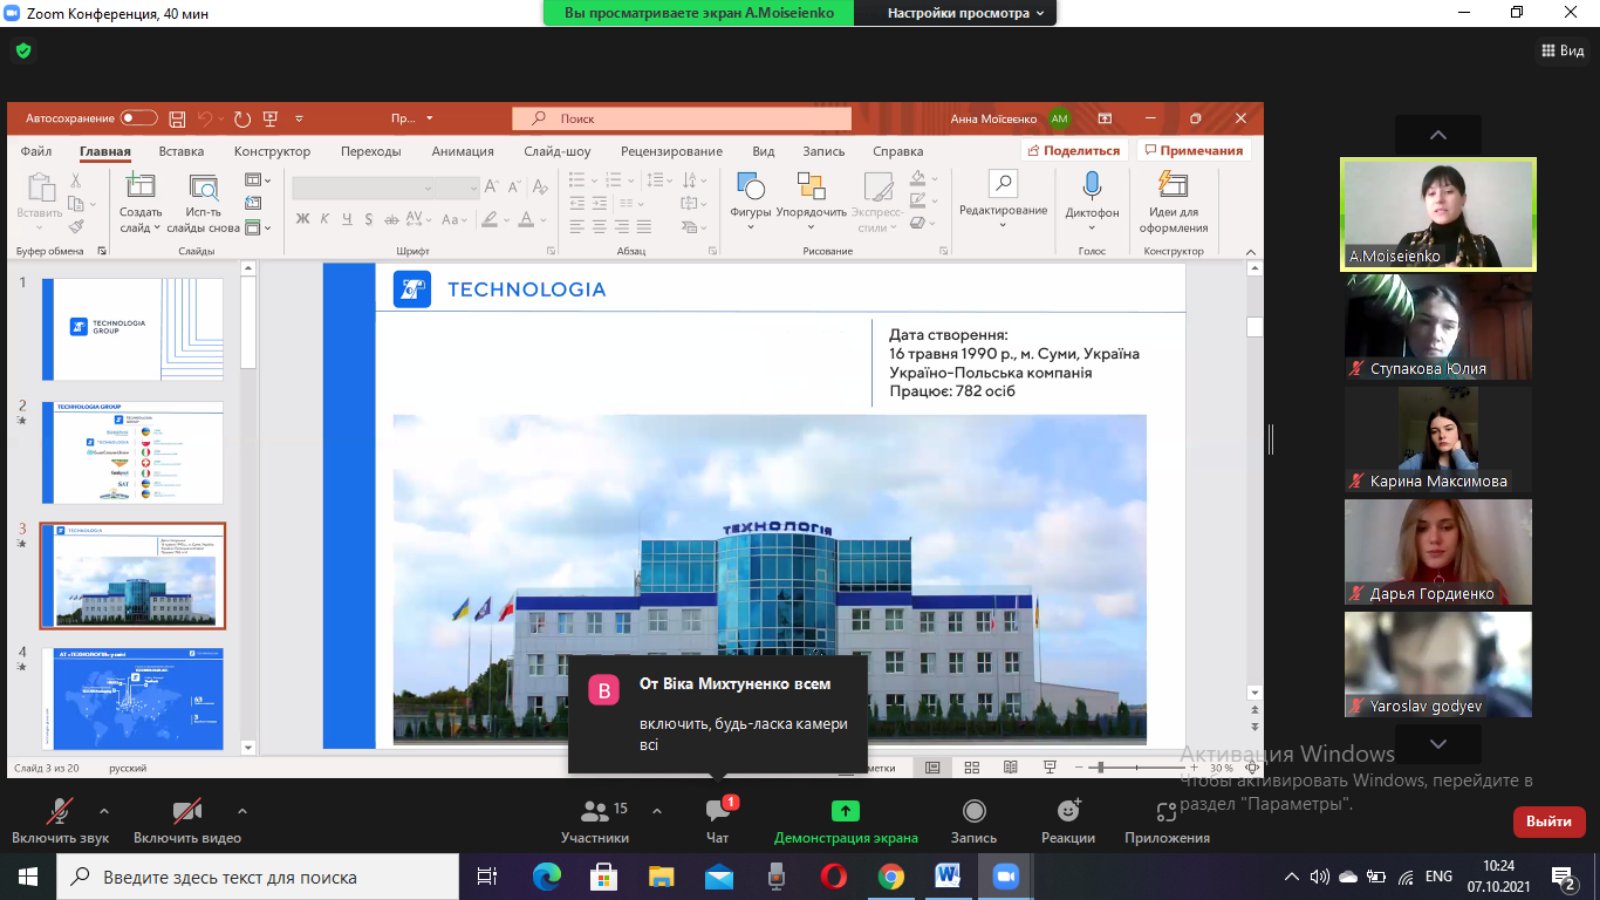Toggle the Автосохранение switch
The width and height of the screenshot is (1600, 900).
point(139,118)
